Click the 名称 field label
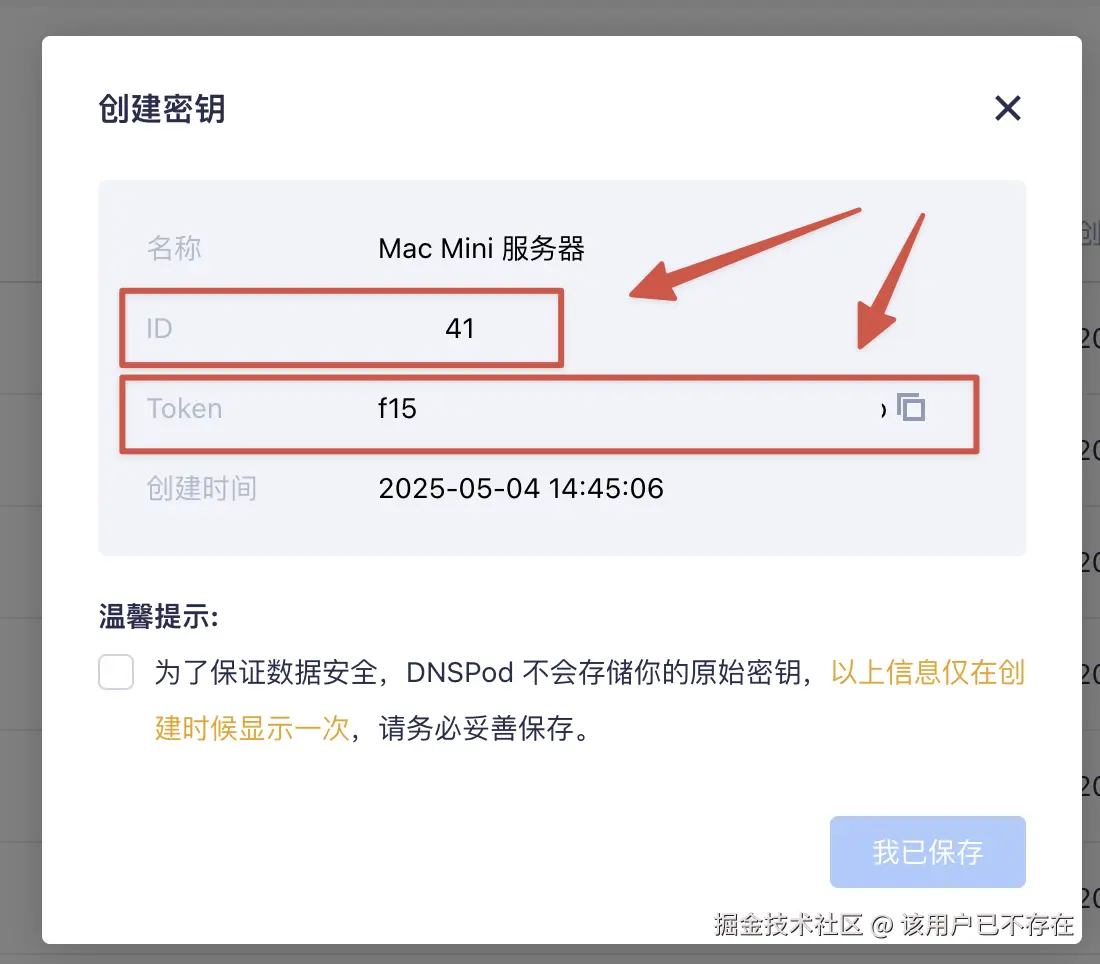The height and width of the screenshot is (964, 1100). pos(174,248)
